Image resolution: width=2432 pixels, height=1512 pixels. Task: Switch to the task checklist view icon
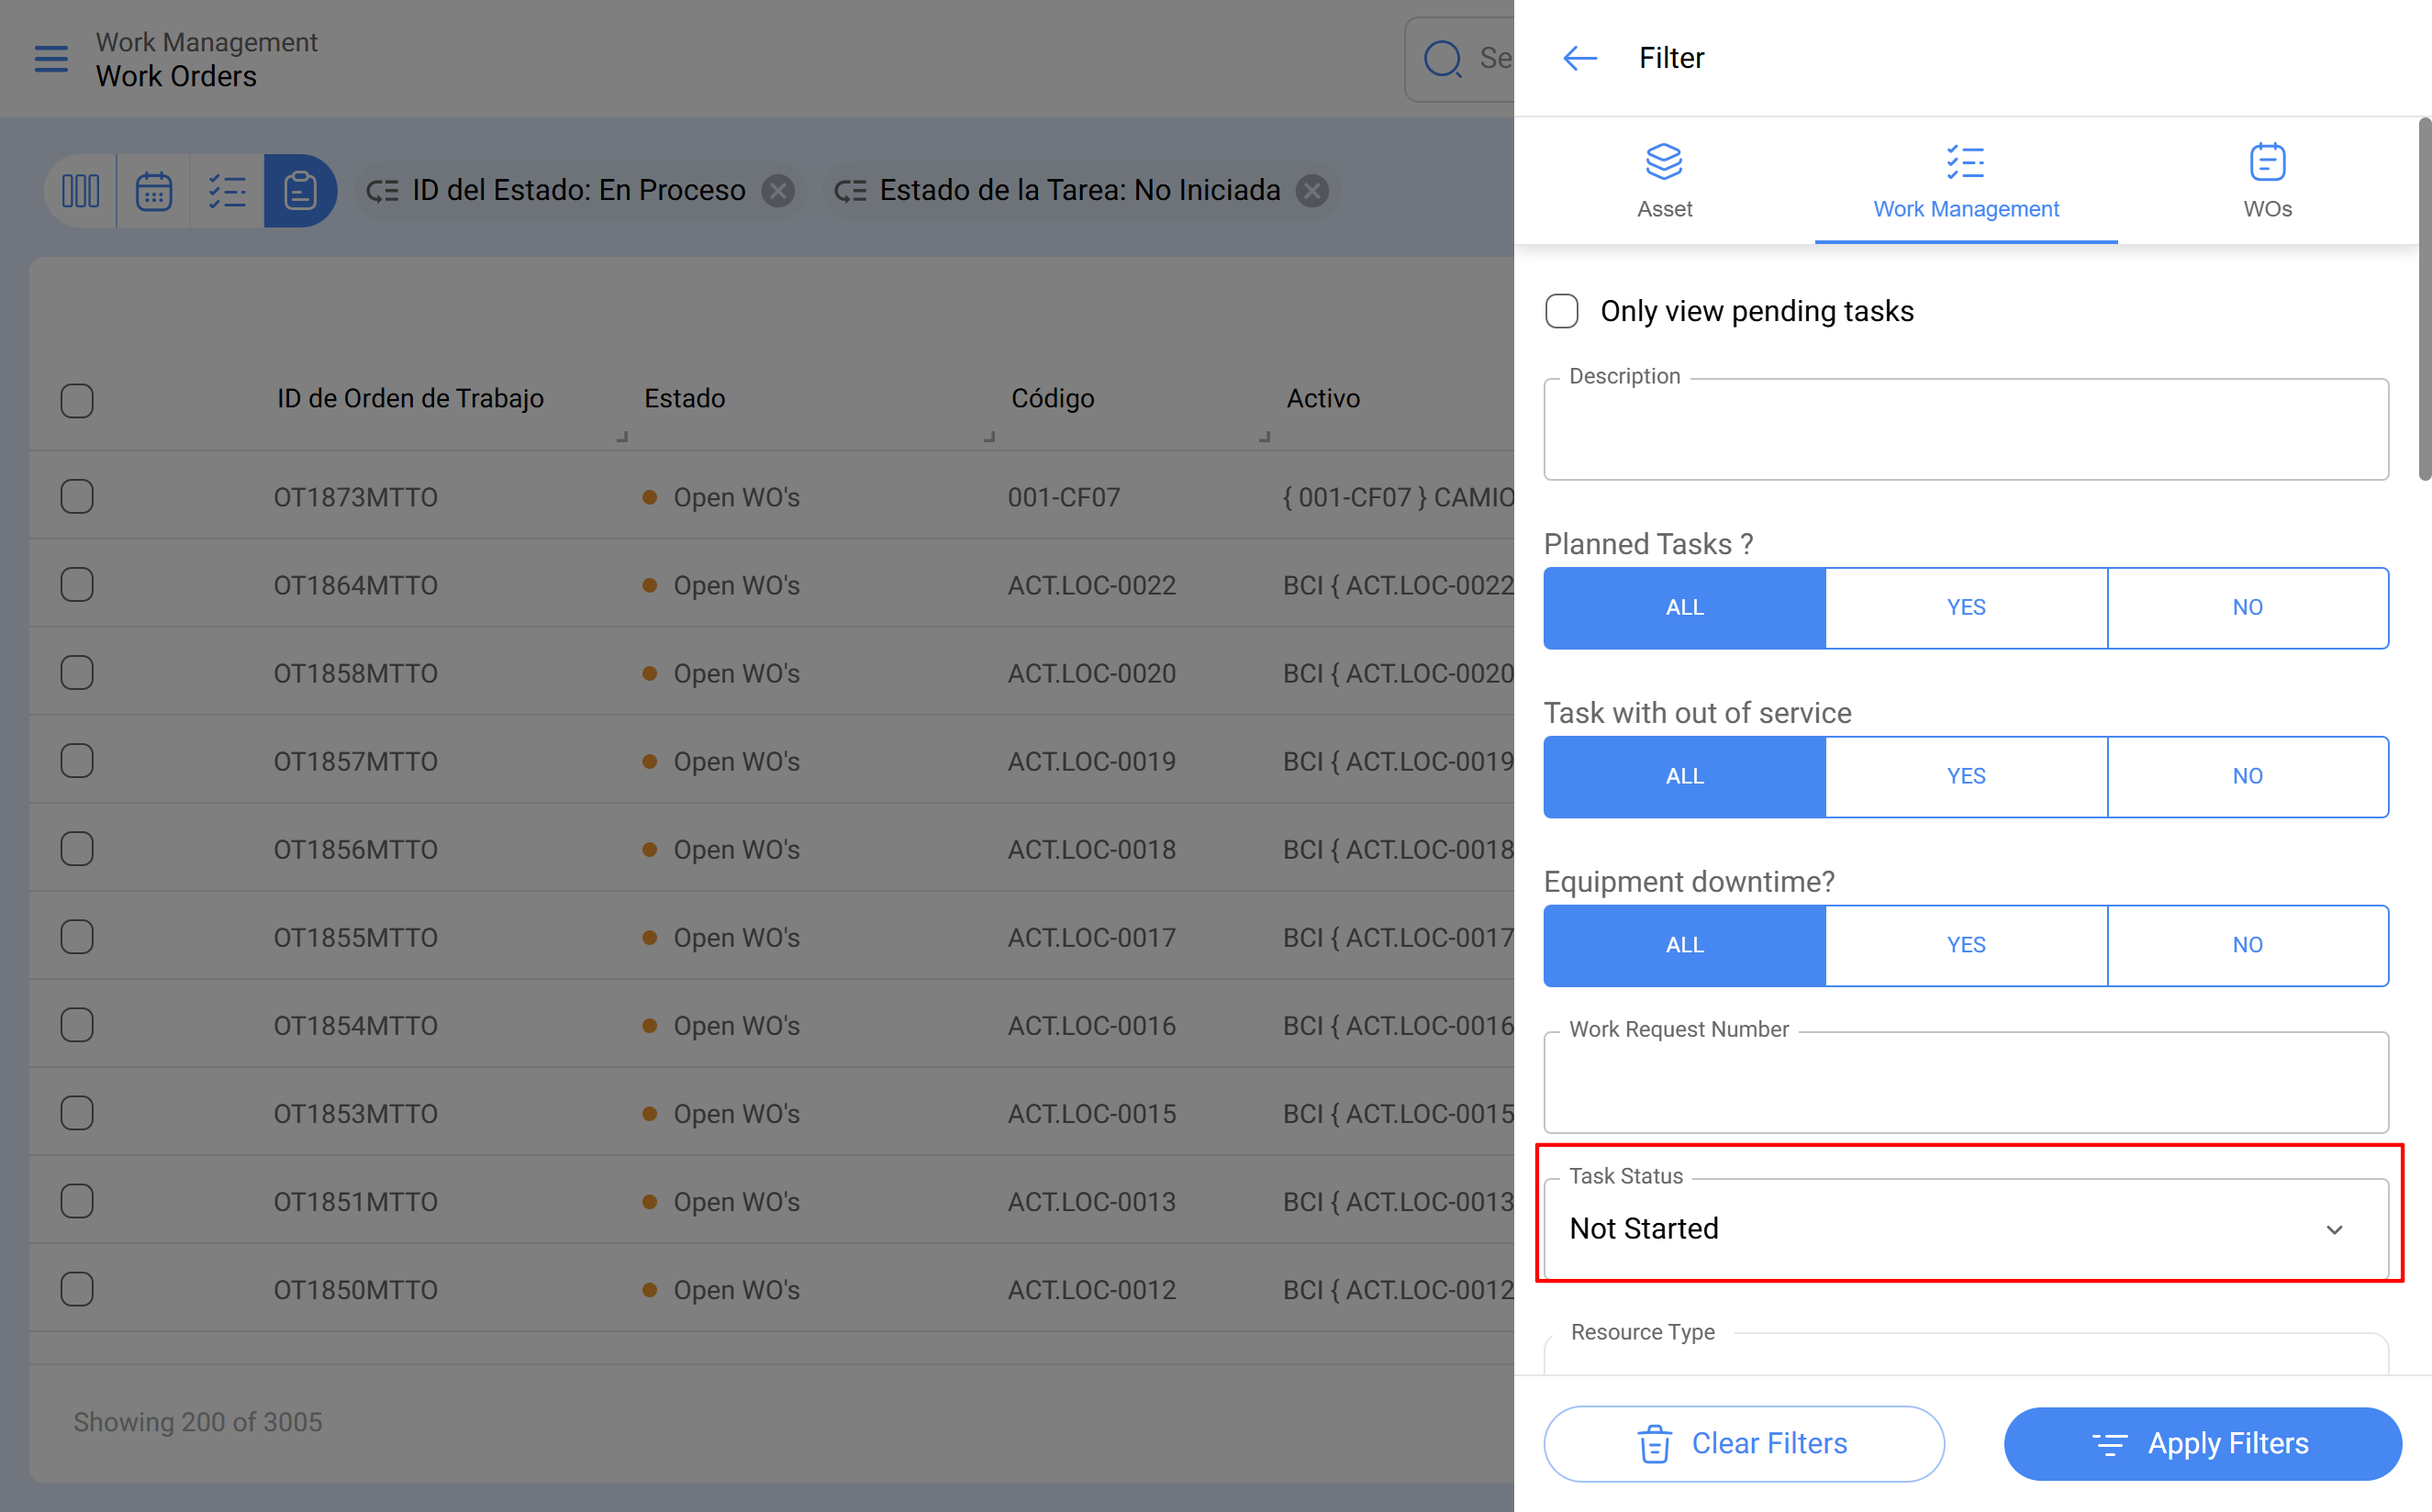227,190
